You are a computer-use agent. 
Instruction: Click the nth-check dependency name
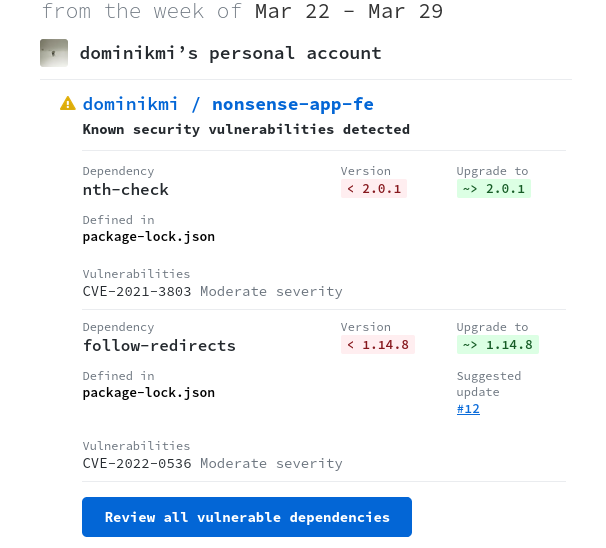click(x=126, y=189)
